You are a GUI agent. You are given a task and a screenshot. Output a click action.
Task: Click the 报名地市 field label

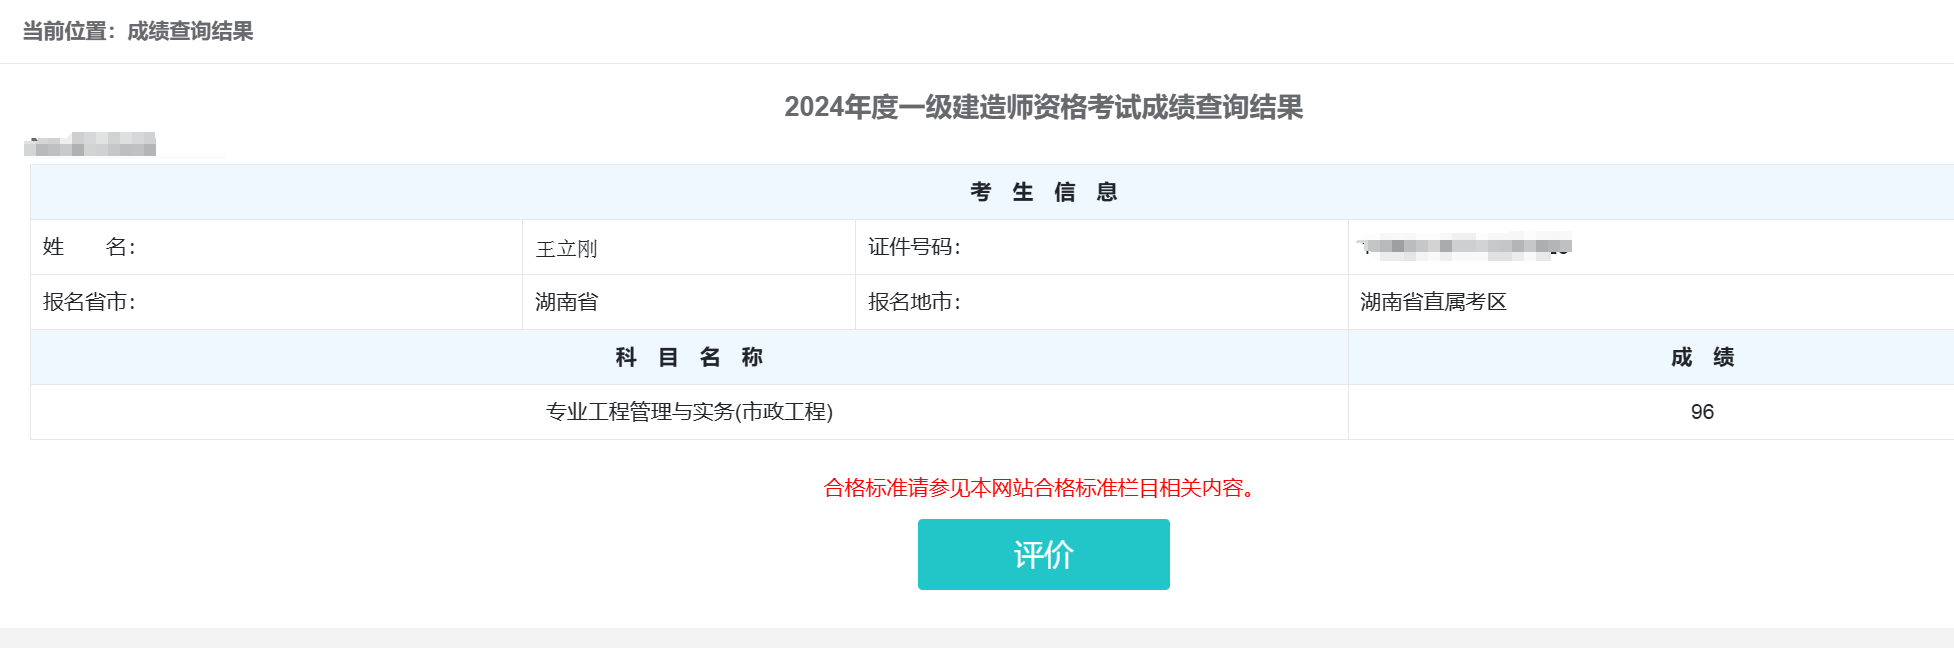914,302
